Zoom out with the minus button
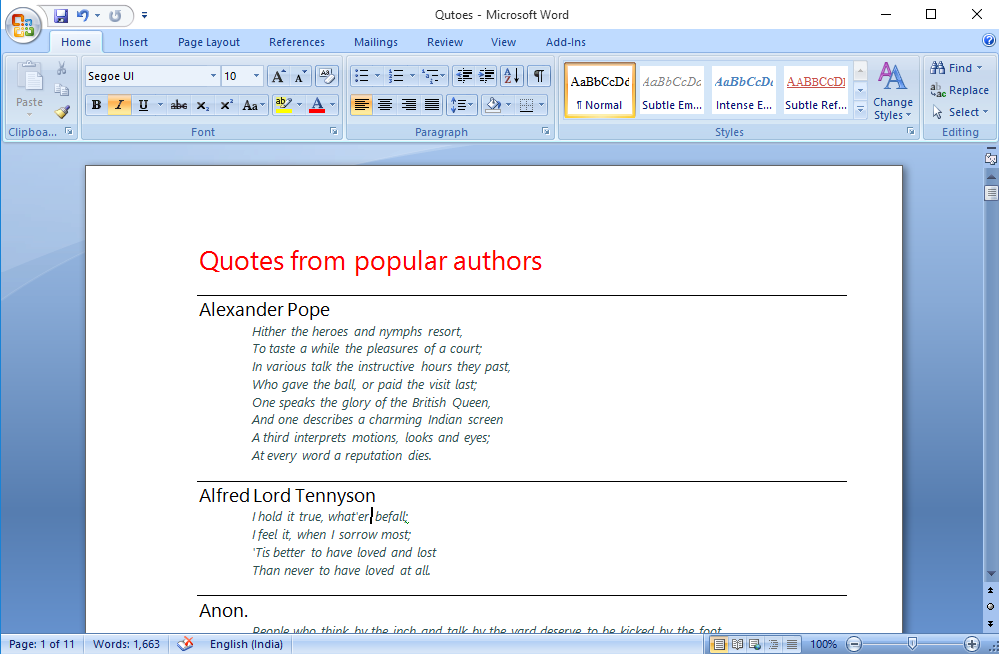999x654 pixels. coord(854,644)
